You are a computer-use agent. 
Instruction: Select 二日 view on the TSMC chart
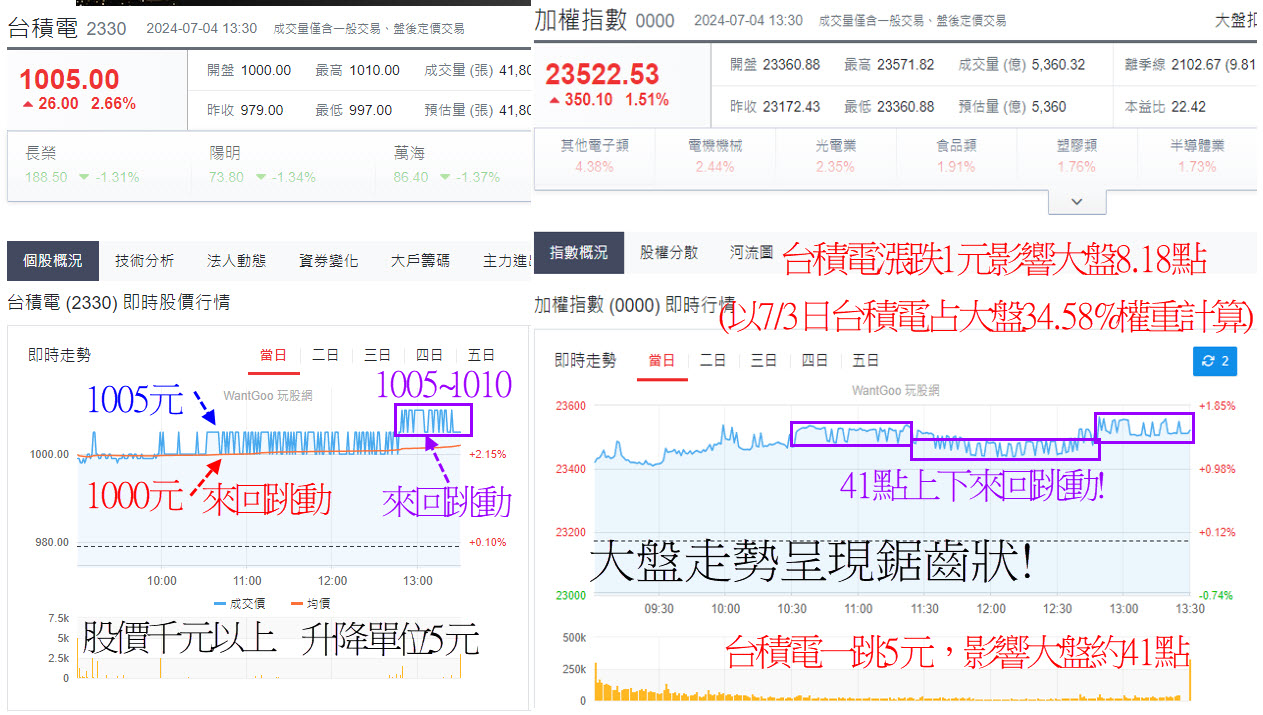pos(326,353)
